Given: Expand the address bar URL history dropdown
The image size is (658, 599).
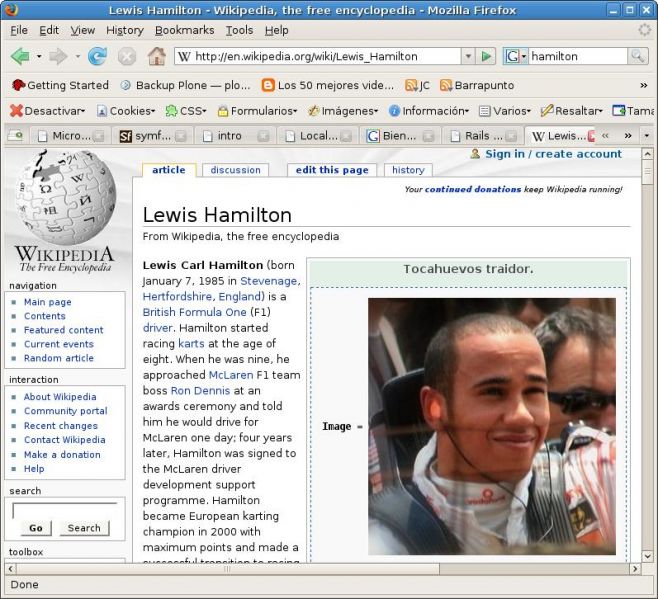Looking at the screenshot, I should pyautogui.click(x=468, y=56).
